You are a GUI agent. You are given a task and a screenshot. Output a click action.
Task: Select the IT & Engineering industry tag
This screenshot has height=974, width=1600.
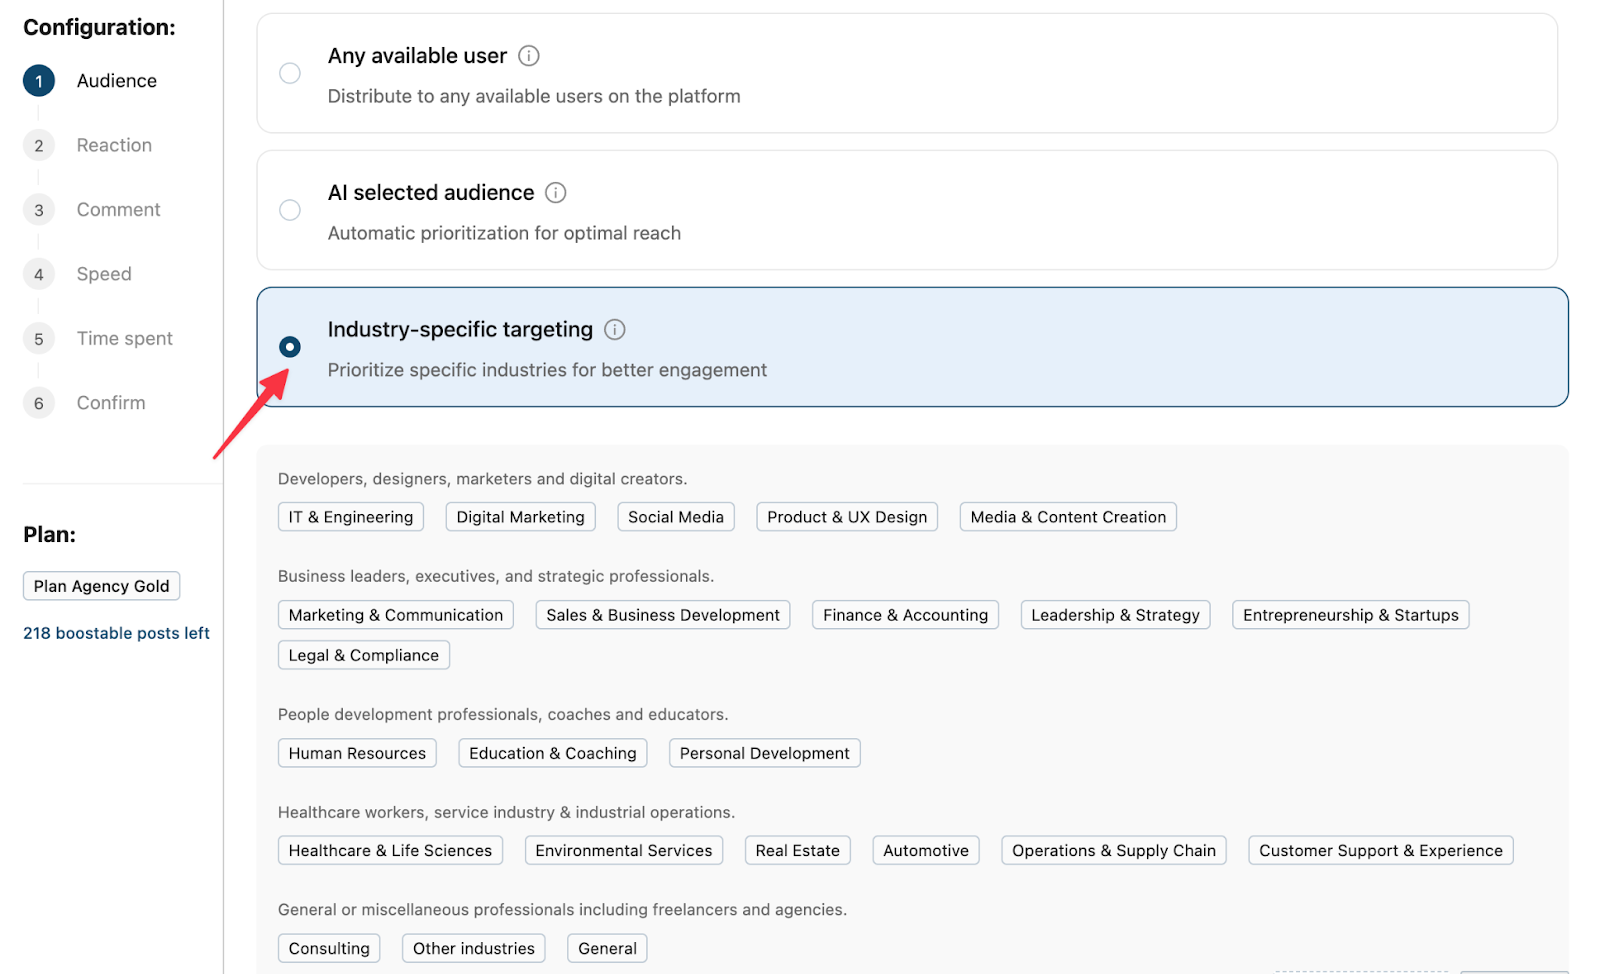point(350,516)
